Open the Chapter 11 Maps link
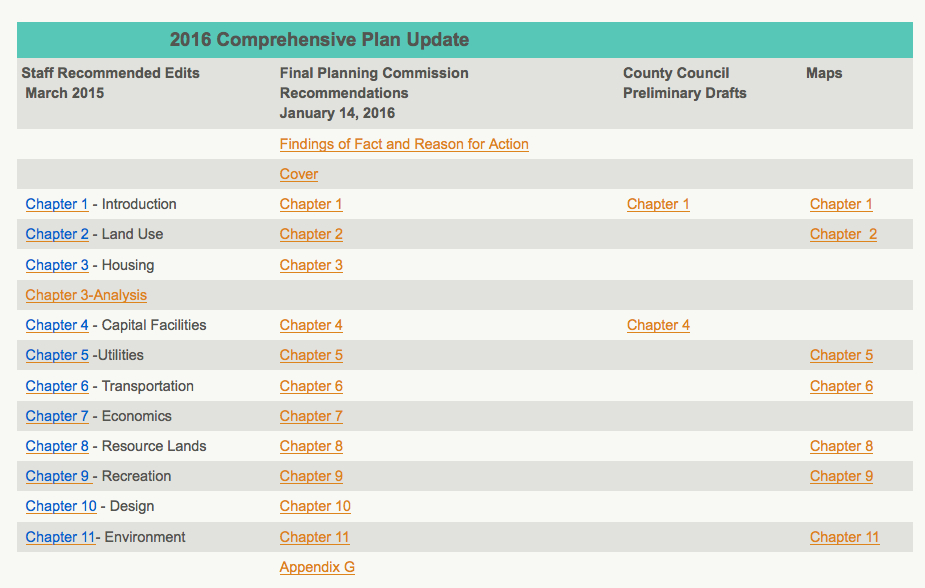The image size is (925, 588). 843,537
